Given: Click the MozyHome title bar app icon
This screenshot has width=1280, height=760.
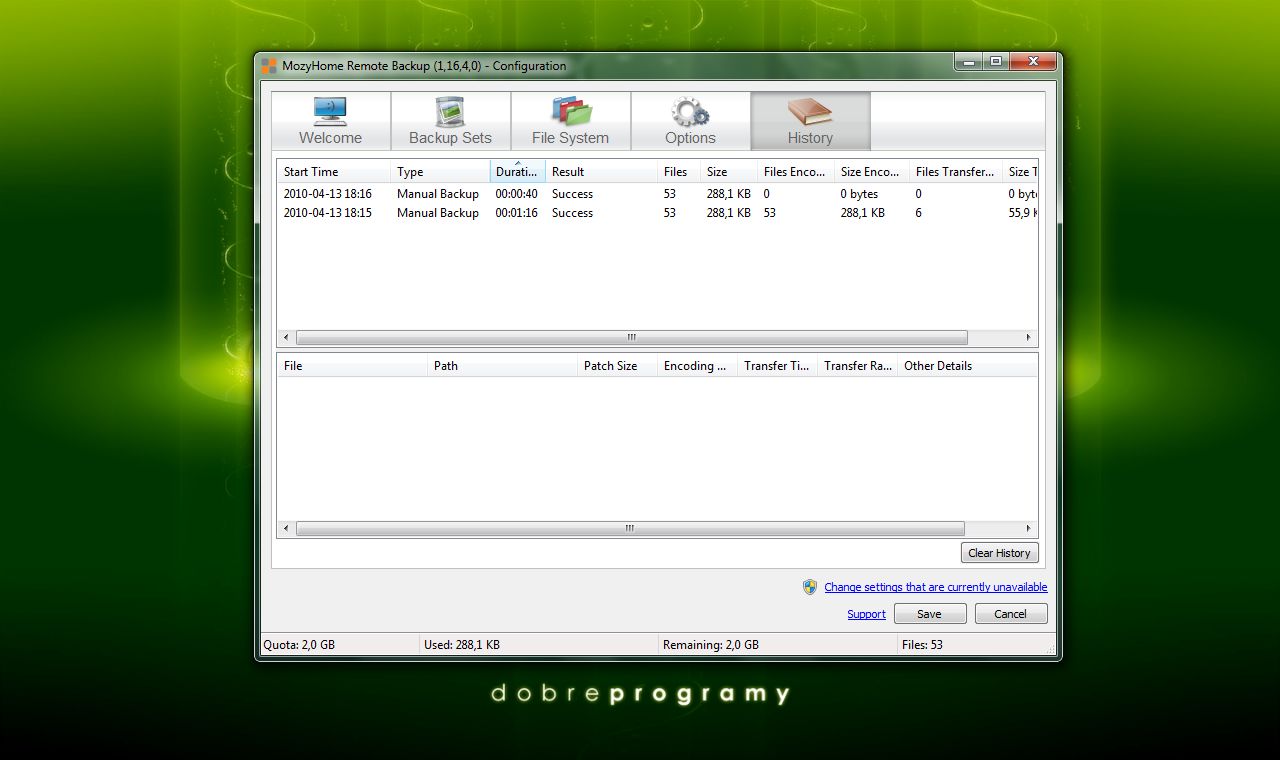Looking at the screenshot, I should tap(269, 66).
